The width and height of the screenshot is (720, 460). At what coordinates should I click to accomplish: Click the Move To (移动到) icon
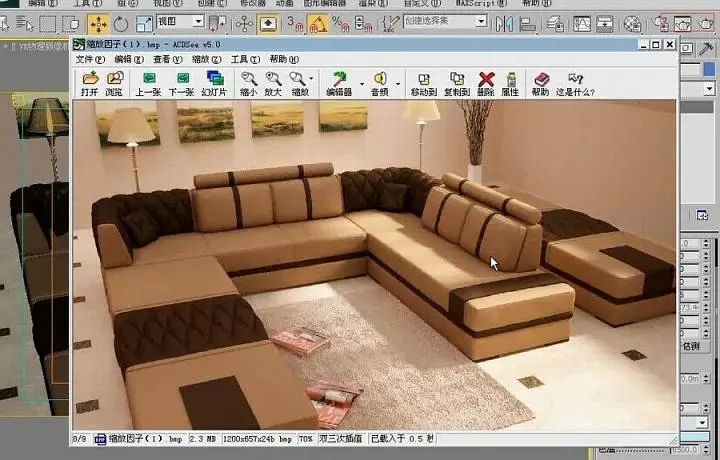point(423,83)
